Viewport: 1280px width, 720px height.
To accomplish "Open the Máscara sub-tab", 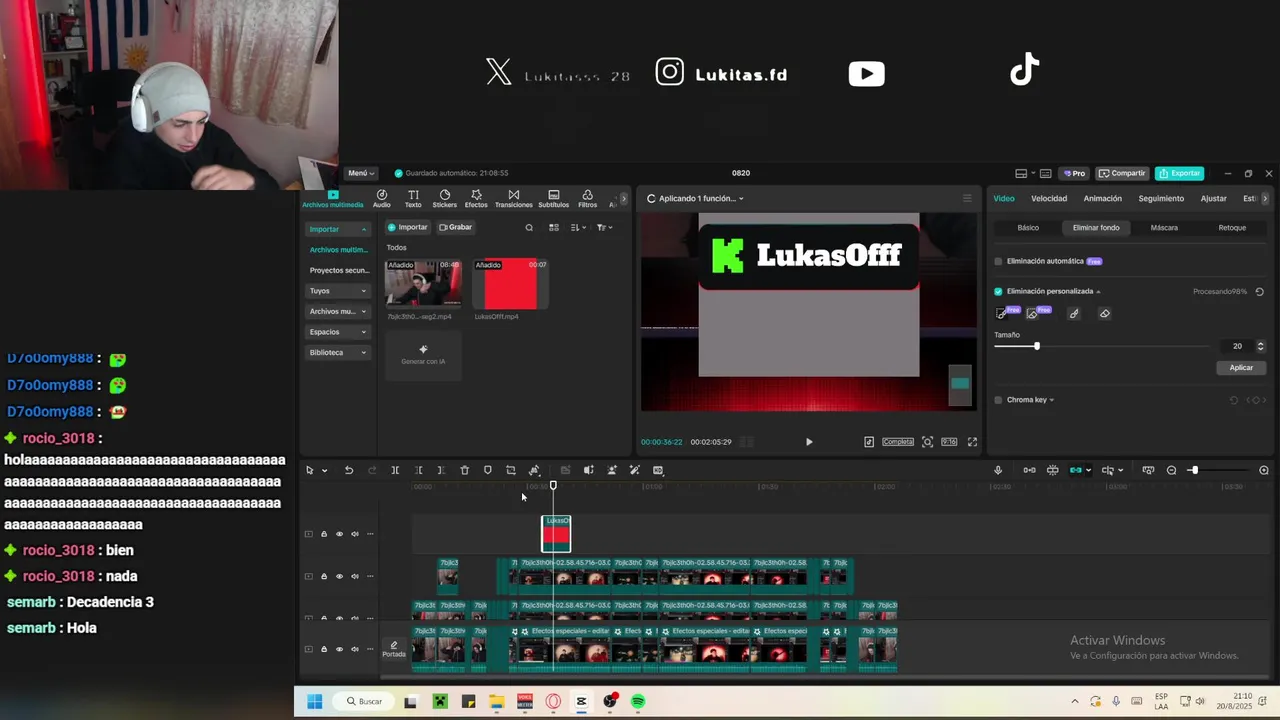I will pyautogui.click(x=1164, y=228).
